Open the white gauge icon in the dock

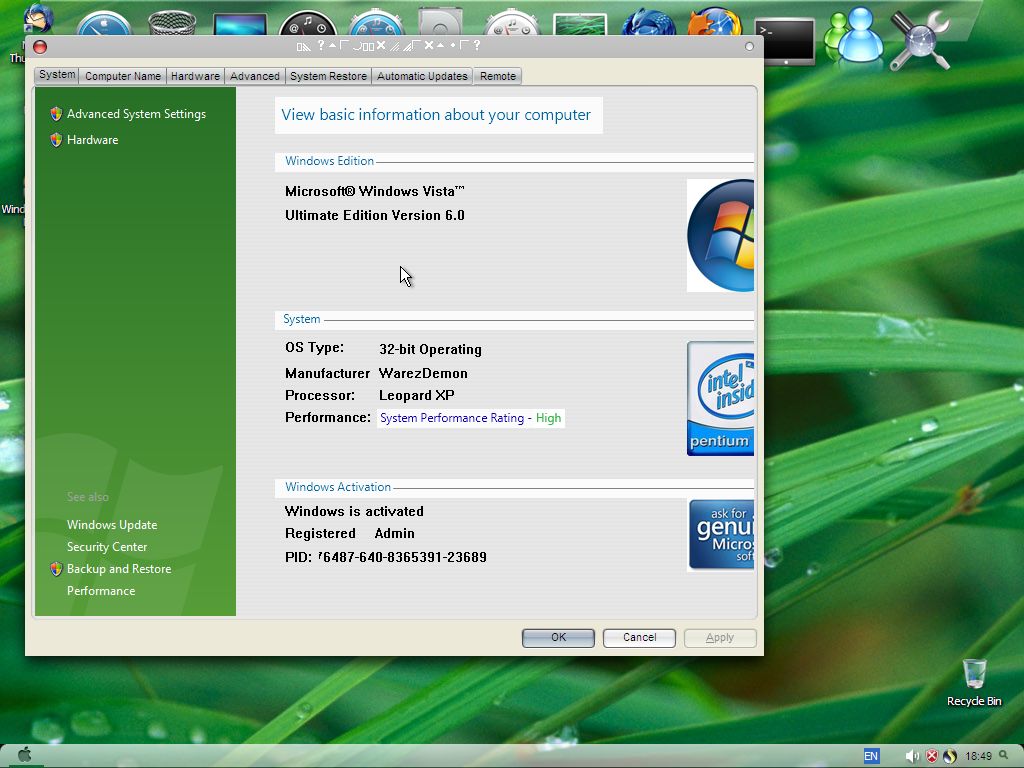click(512, 22)
